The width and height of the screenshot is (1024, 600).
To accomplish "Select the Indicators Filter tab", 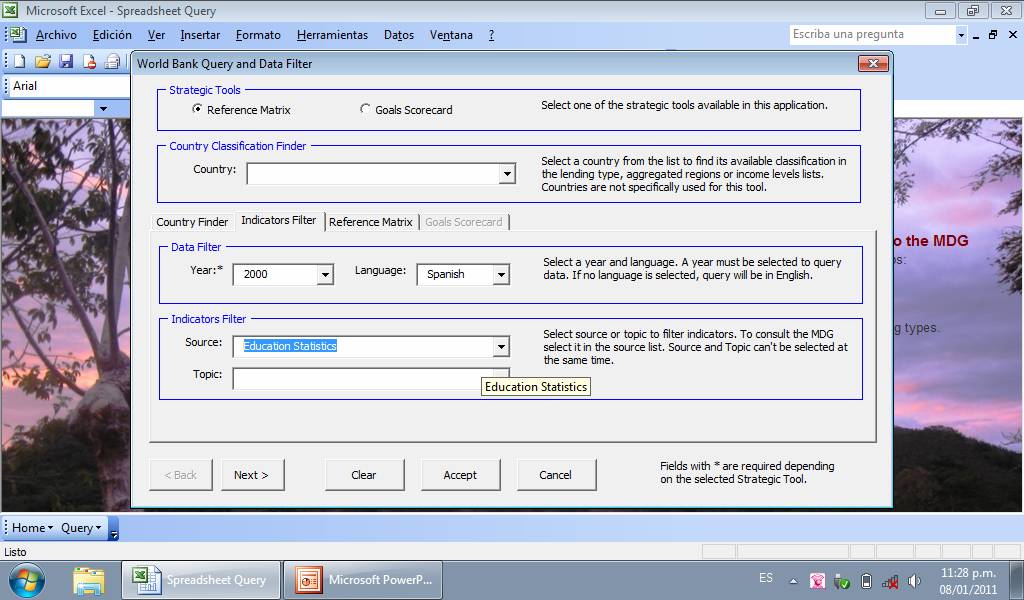I will [279, 221].
